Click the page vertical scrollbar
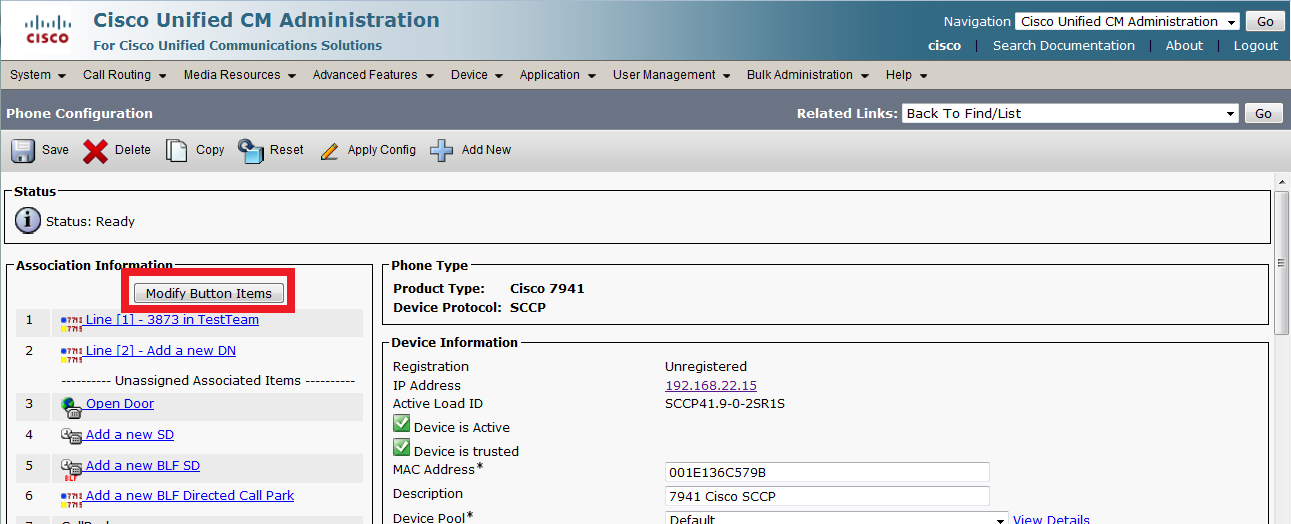 (x=1282, y=350)
